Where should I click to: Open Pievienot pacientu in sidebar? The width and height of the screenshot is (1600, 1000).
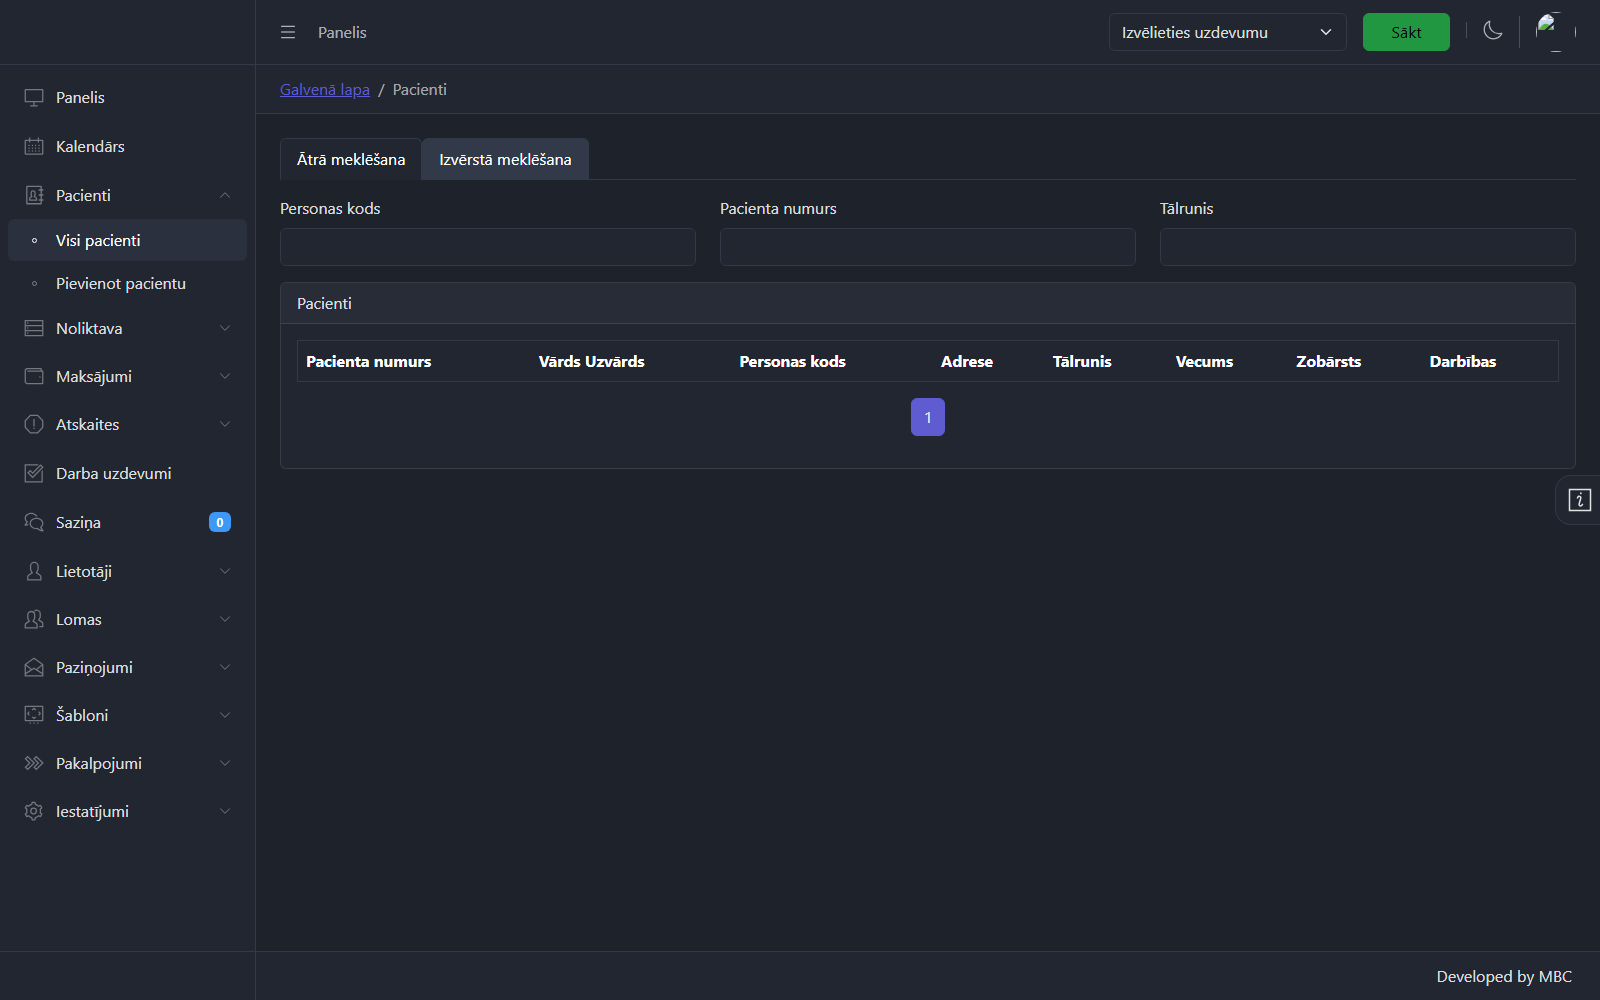pos(127,283)
